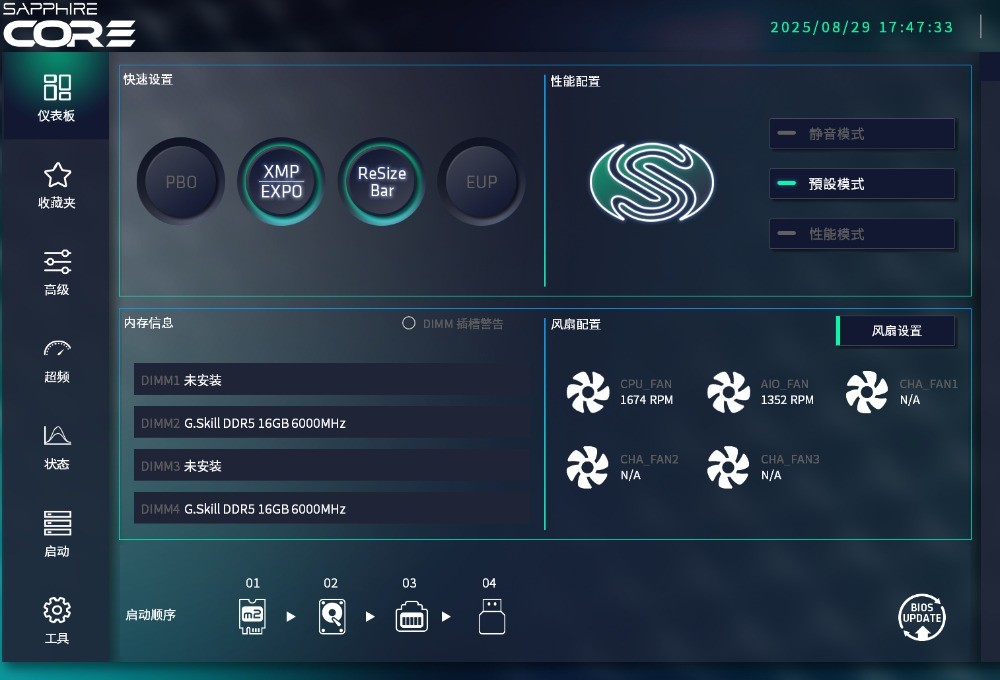Select the network boot device icon

click(x=411, y=617)
